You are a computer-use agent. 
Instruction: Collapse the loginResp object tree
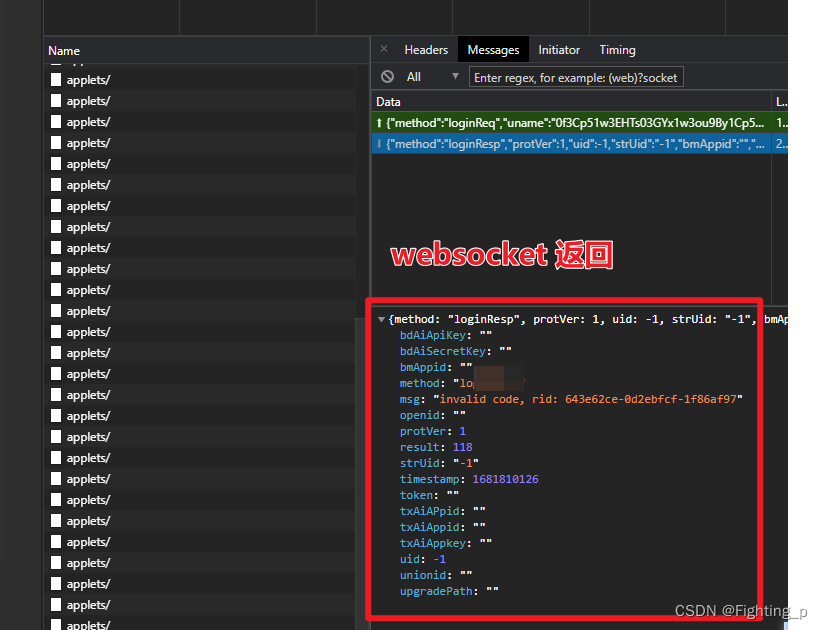pos(382,319)
